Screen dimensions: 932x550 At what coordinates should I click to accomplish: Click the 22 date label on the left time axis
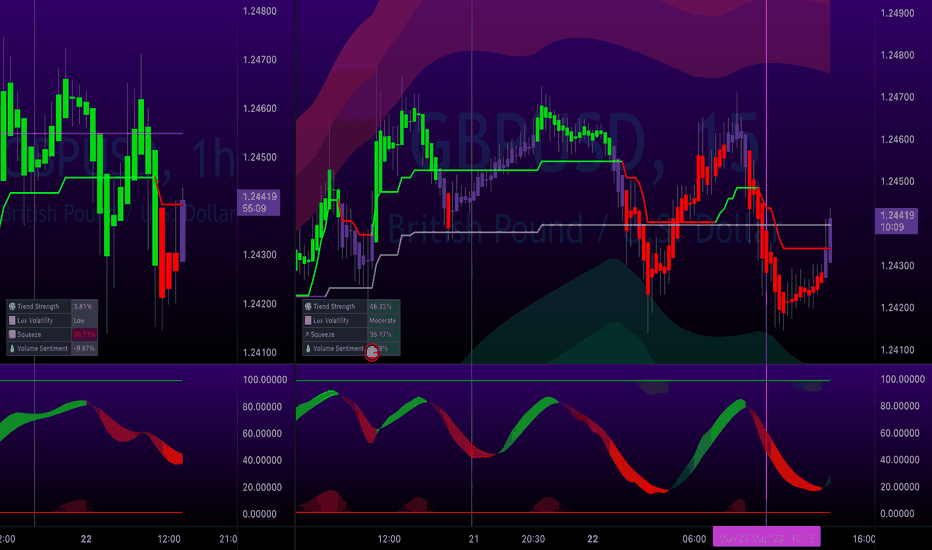tap(86, 539)
